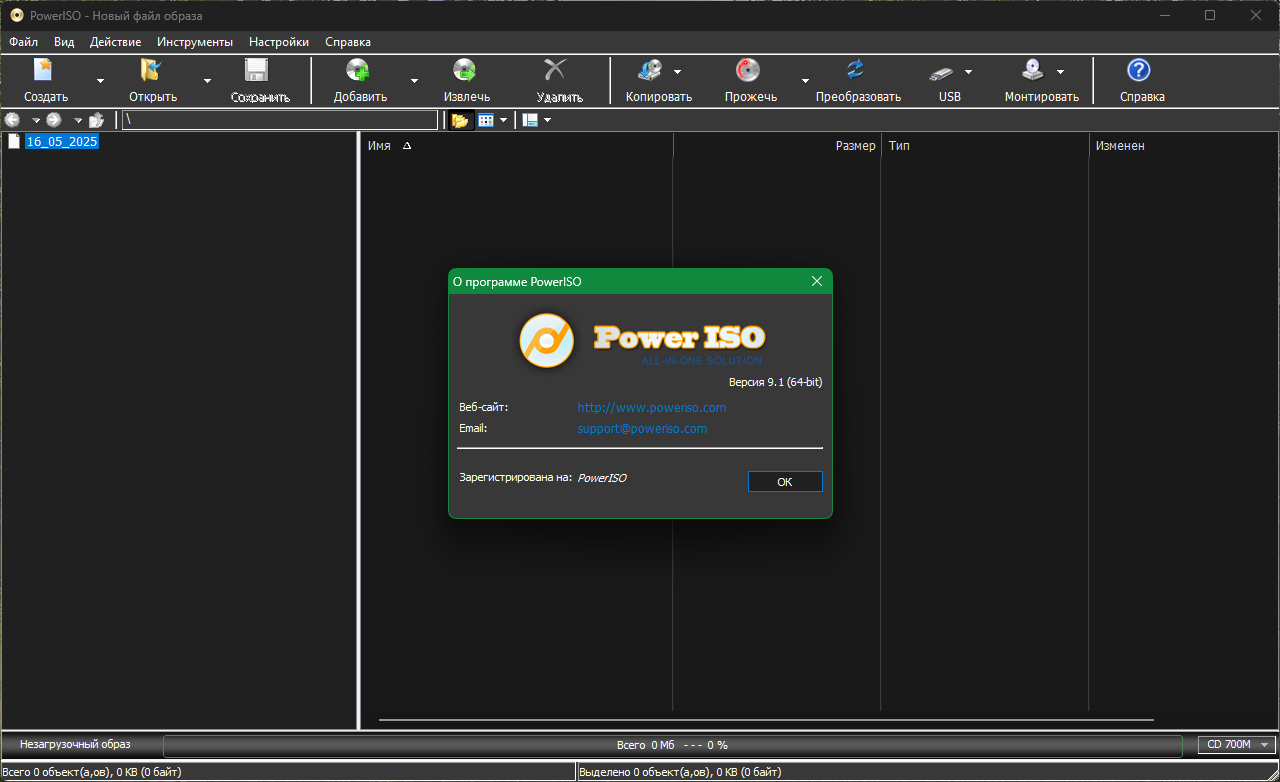Open the Back history dropdown arrow

35,121
